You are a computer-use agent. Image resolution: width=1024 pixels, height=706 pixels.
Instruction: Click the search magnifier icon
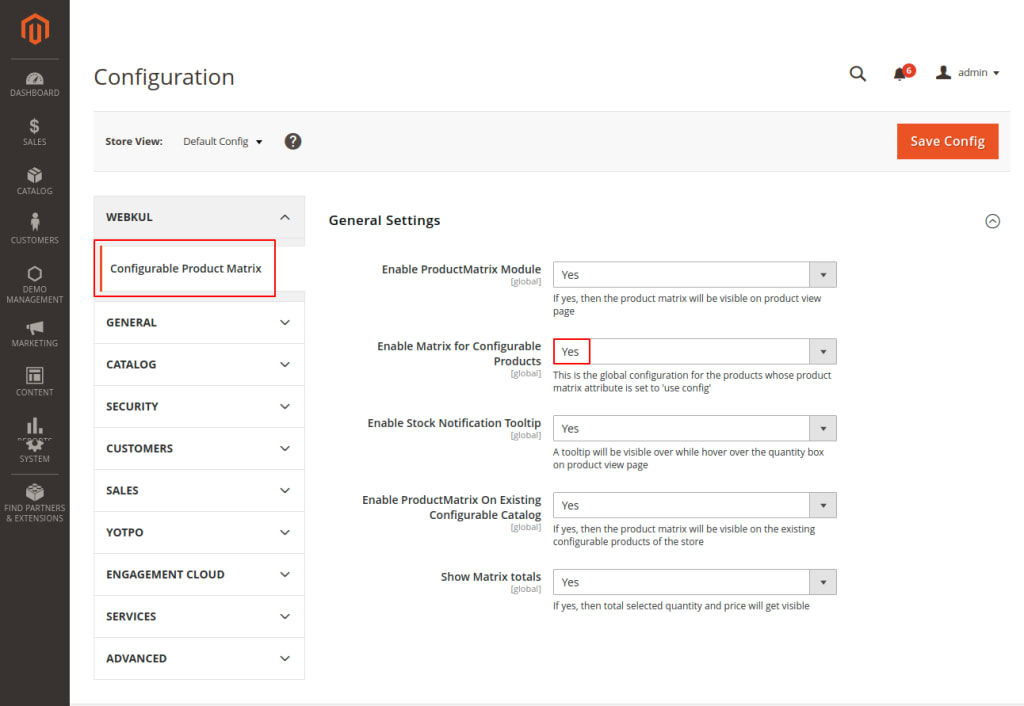(857, 73)
